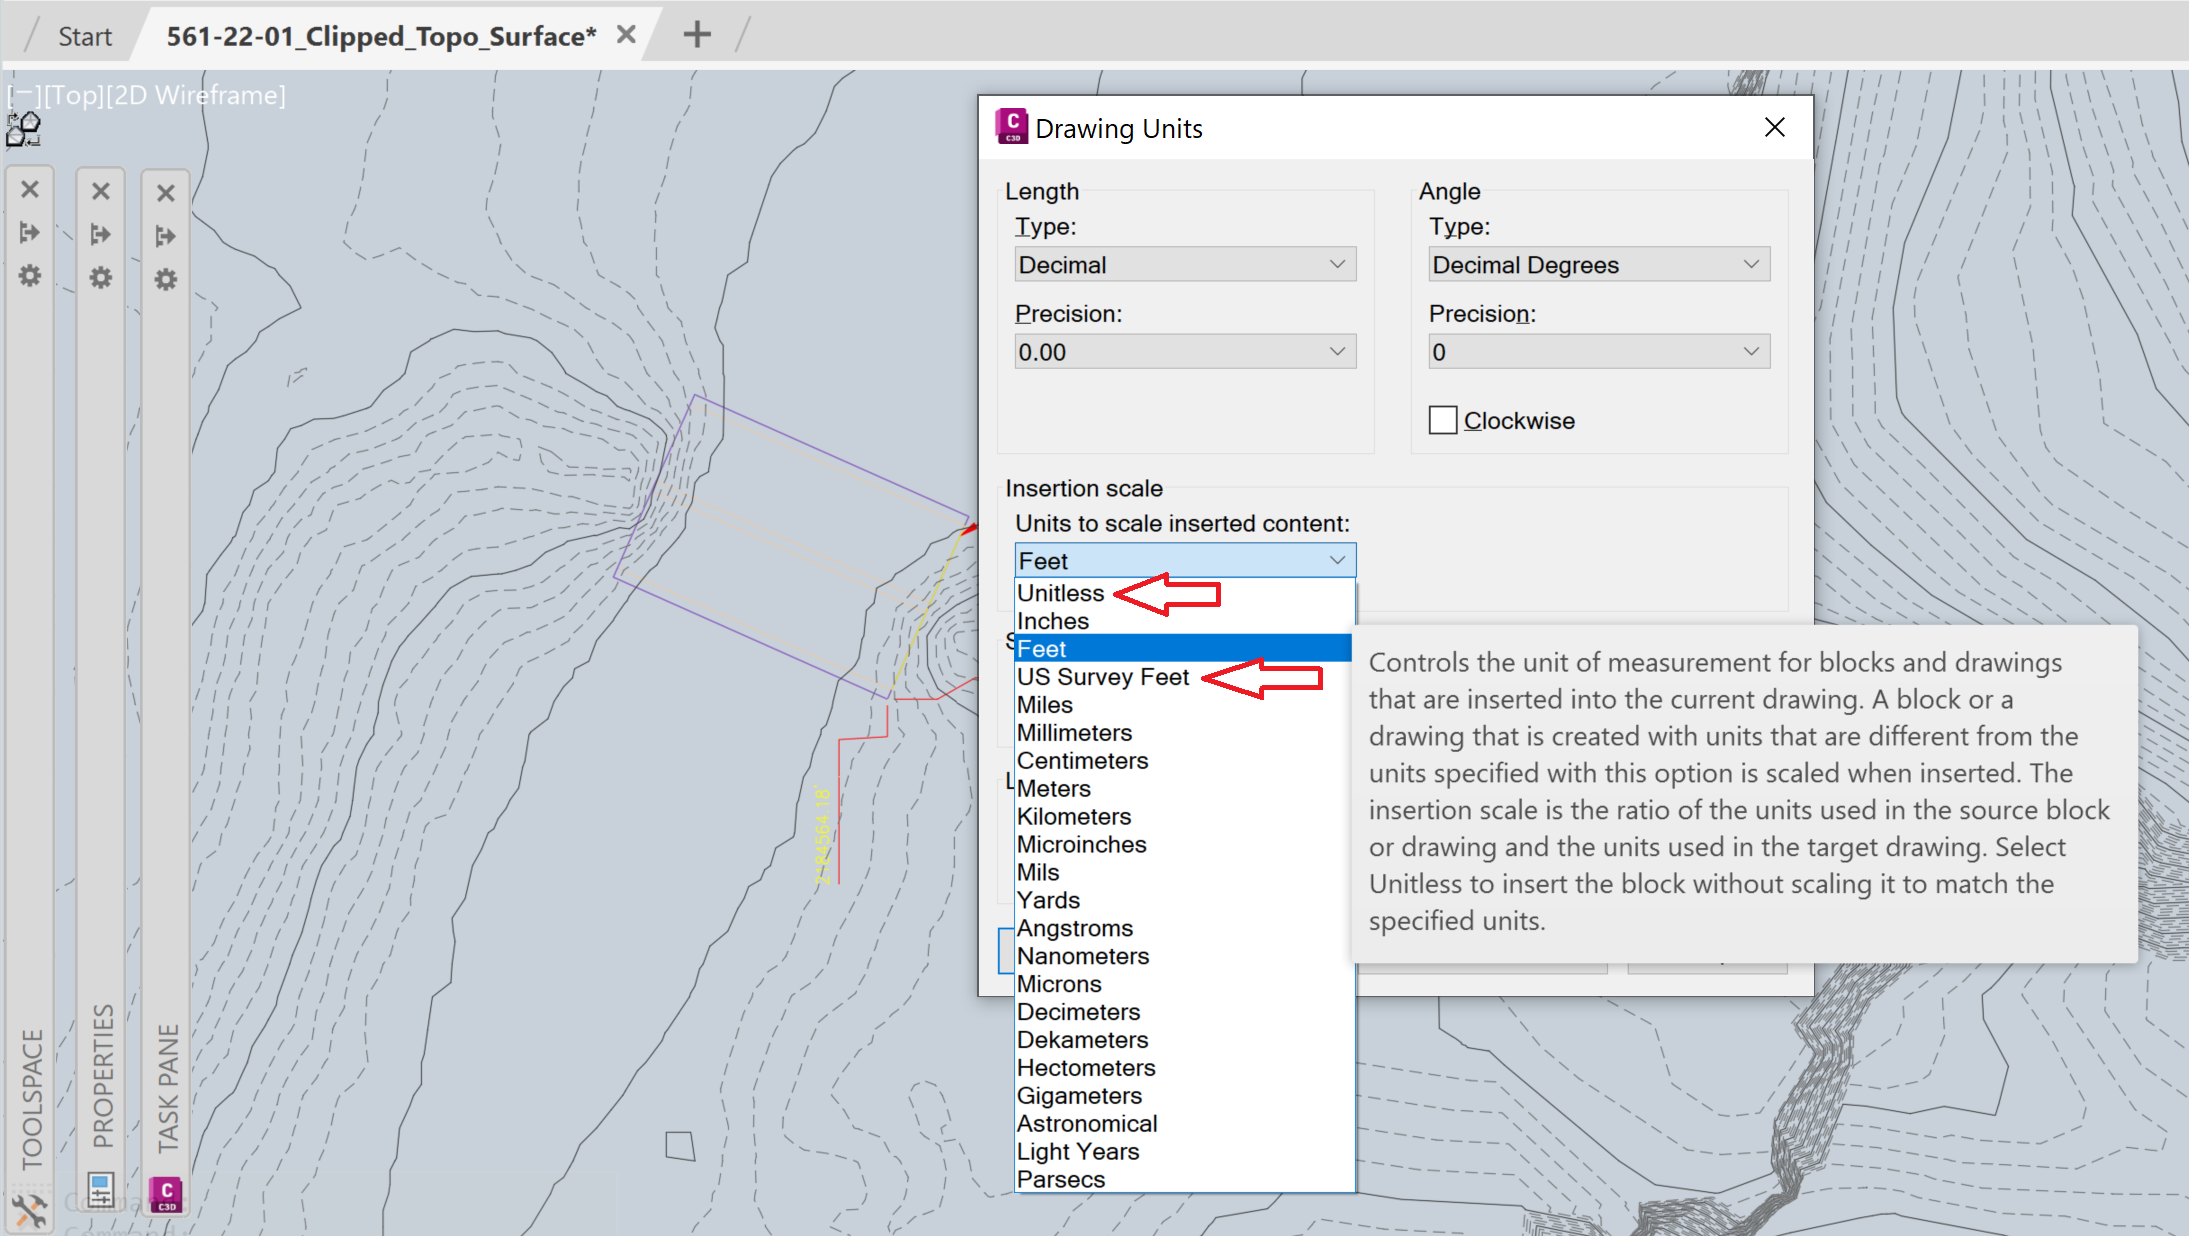Click the Civil 3D logo in Drawing Units title bar
Screen dimensions: 2189x1236
point(1010,126)
